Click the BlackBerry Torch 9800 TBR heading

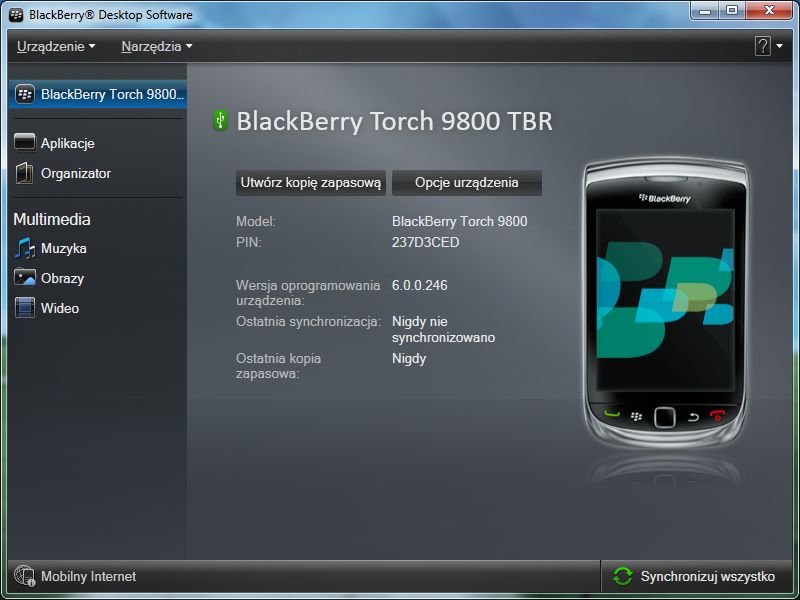point(394,121)
